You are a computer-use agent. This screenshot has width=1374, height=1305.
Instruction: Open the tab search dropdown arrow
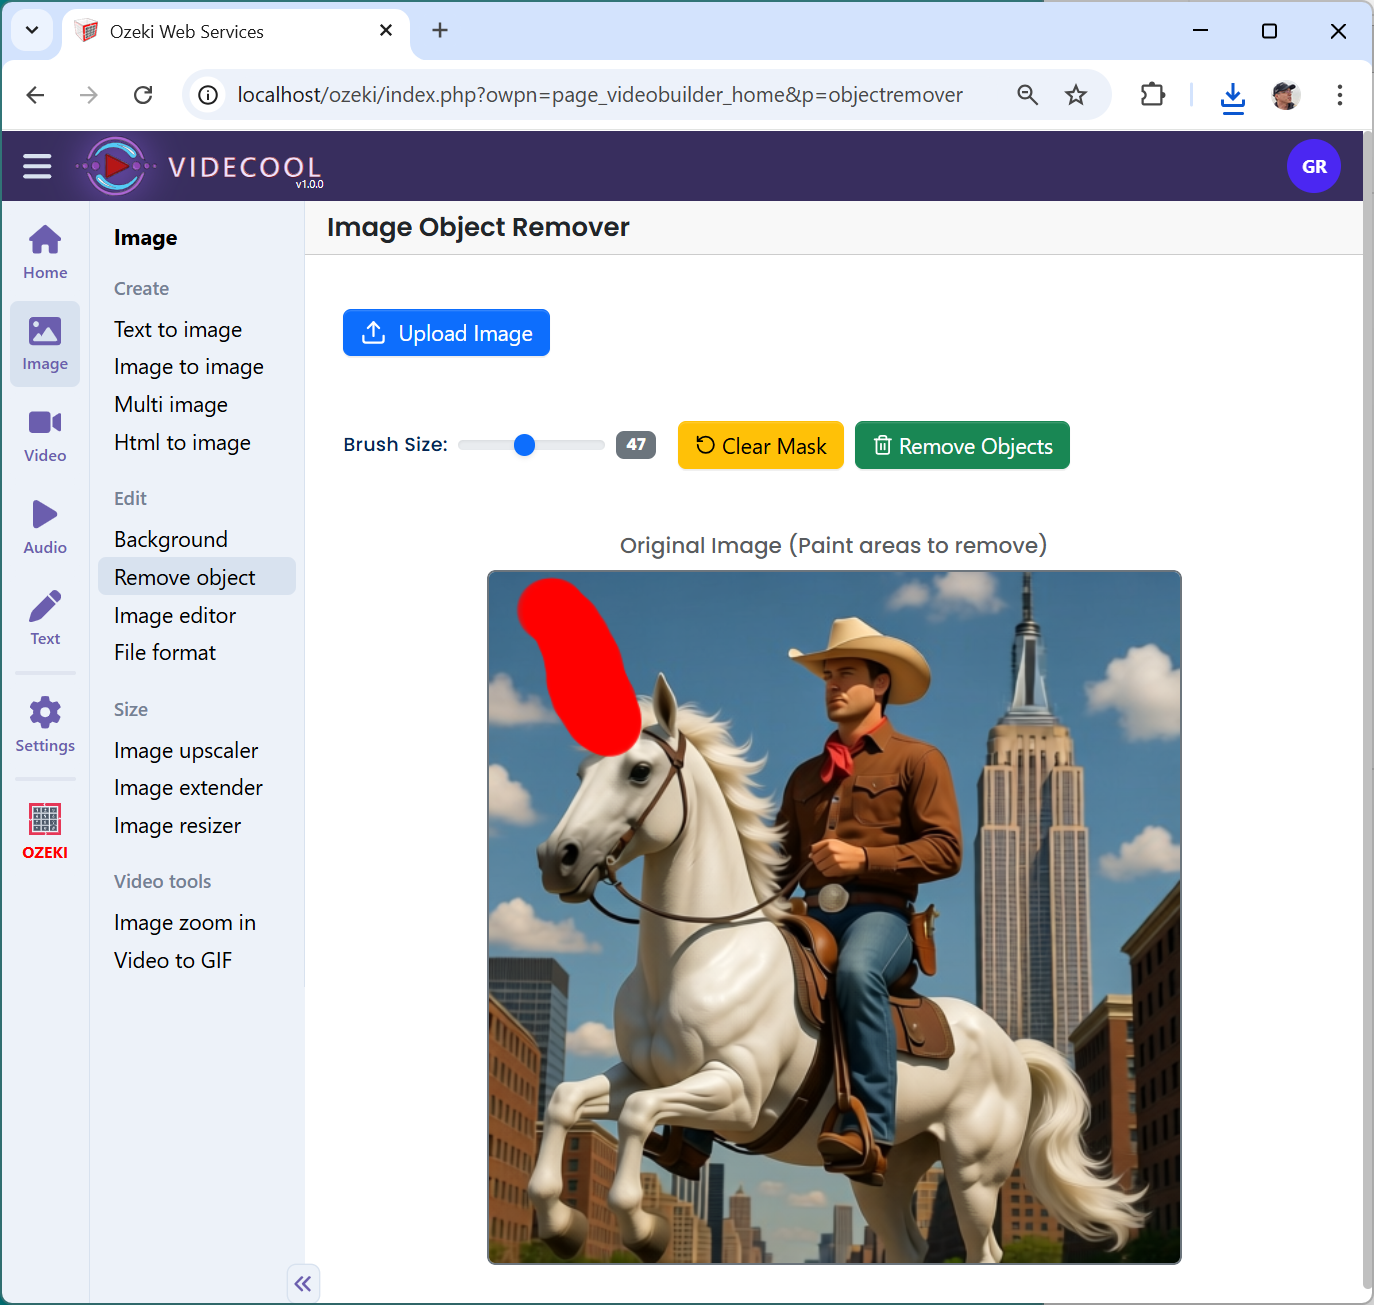pos(32,31)
